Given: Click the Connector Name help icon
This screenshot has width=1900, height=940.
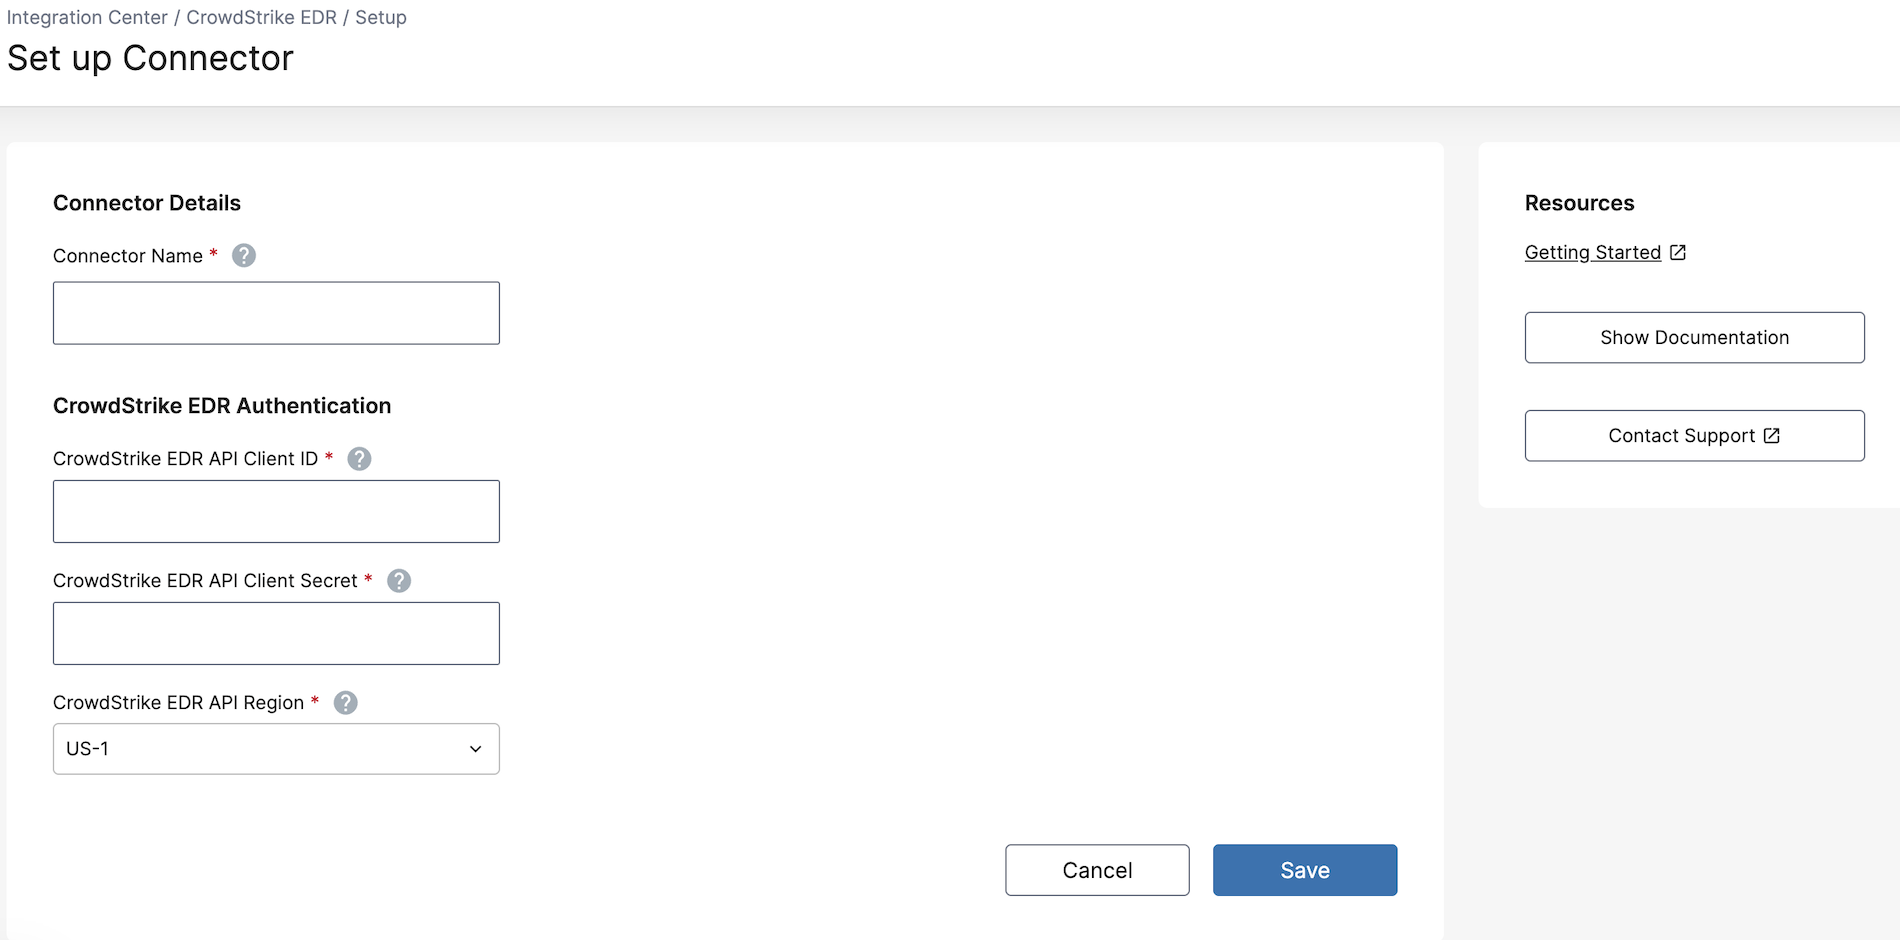Looking at the screenshot, I should (244, 256).
